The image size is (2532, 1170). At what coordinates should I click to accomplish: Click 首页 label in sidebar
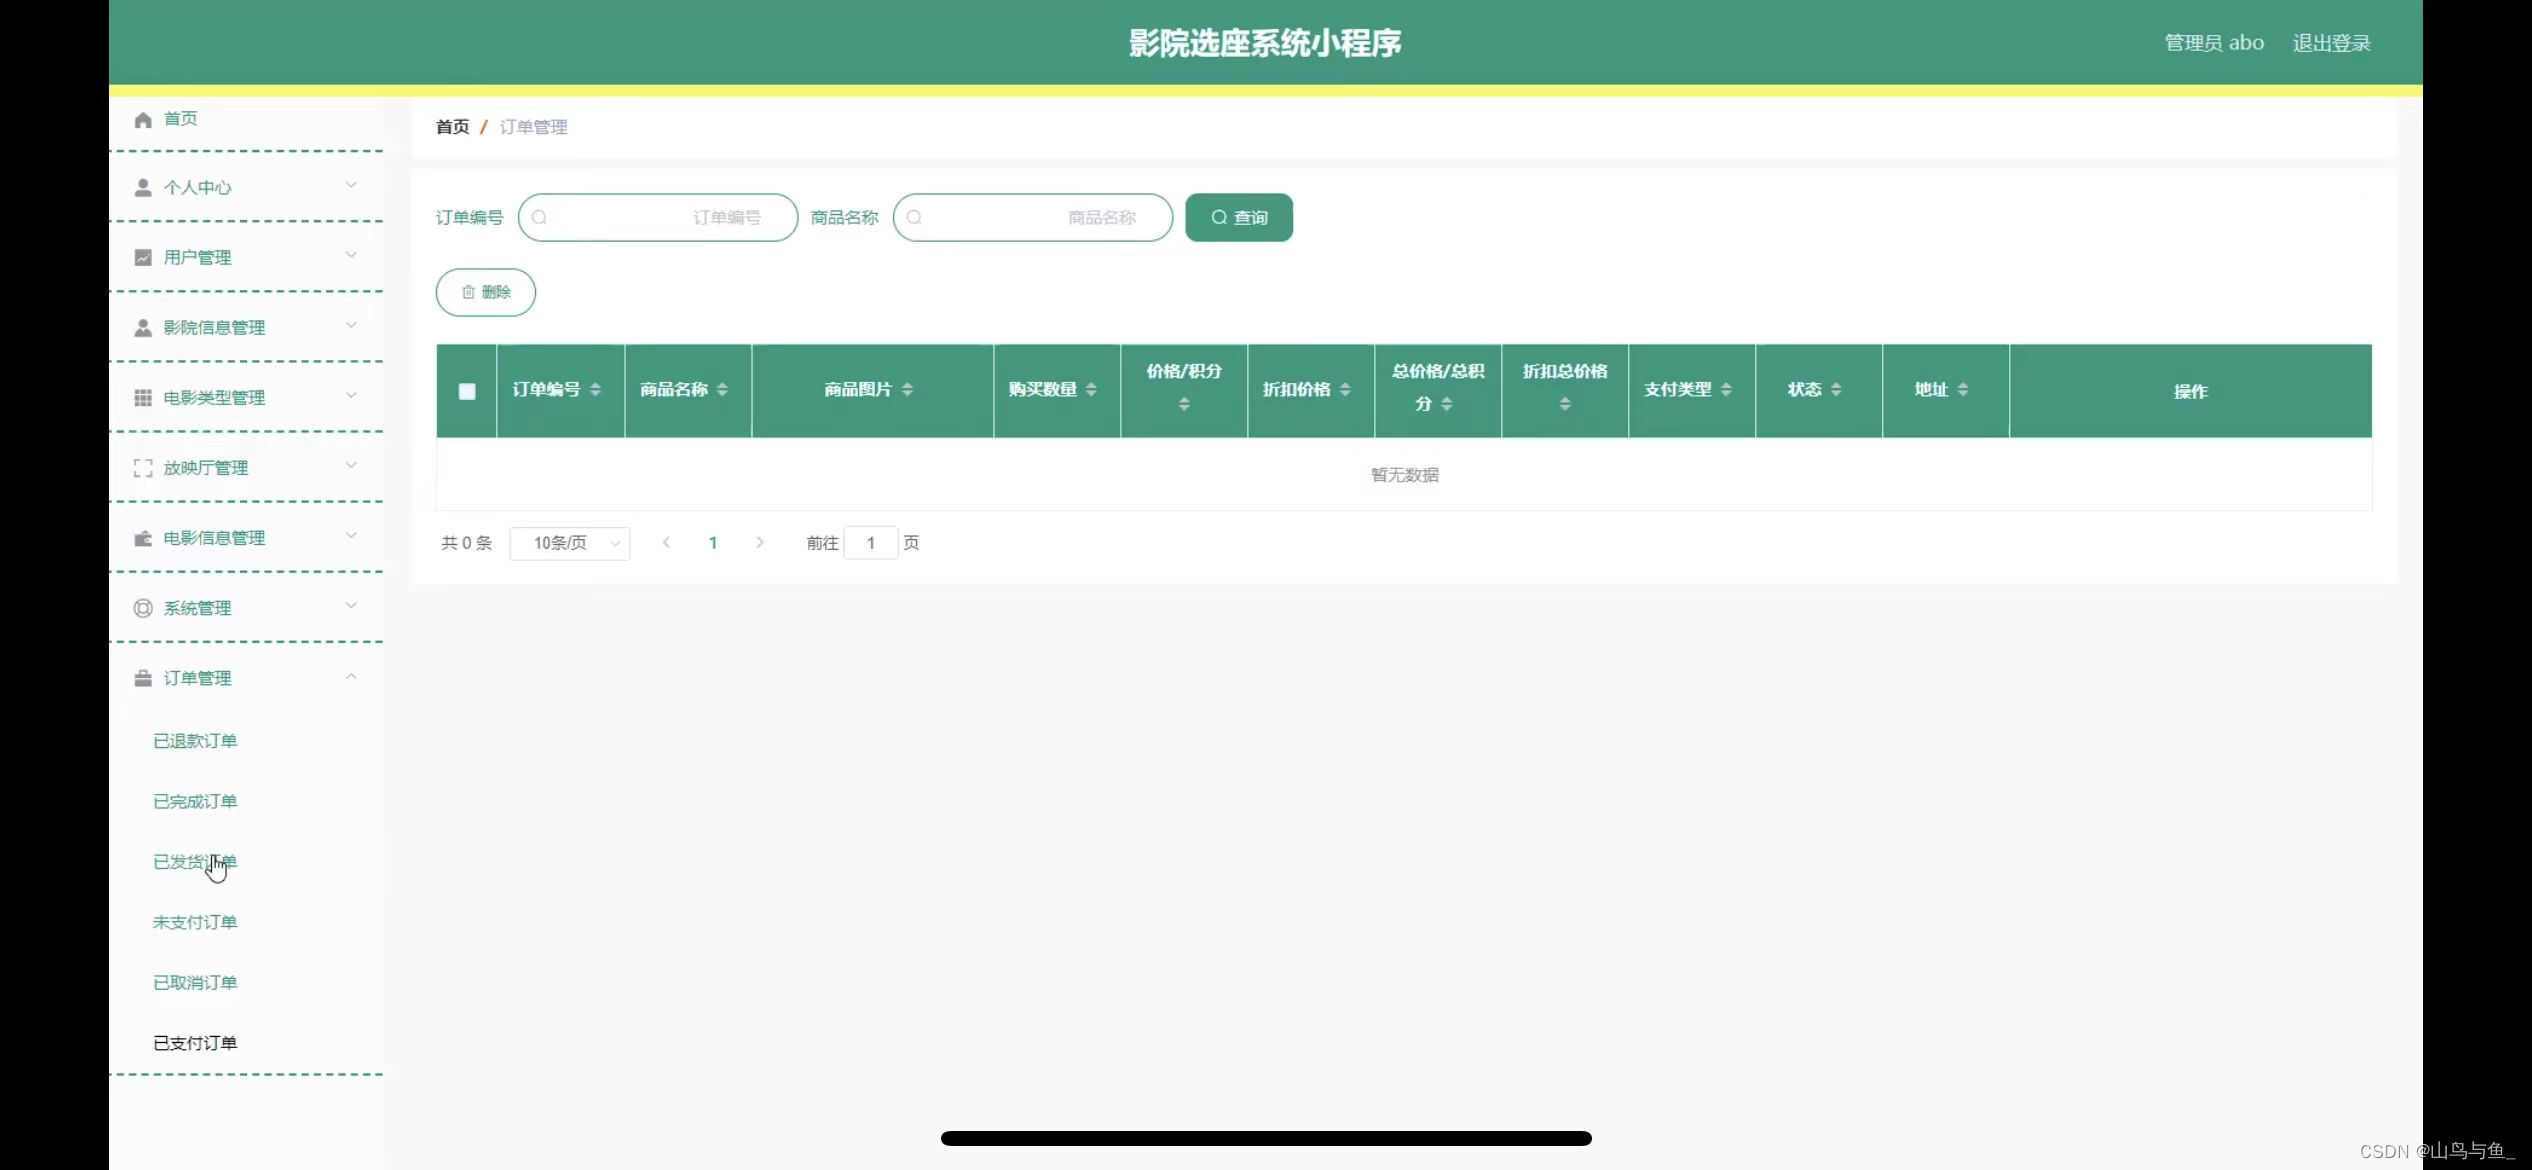[x=180, y=119]
